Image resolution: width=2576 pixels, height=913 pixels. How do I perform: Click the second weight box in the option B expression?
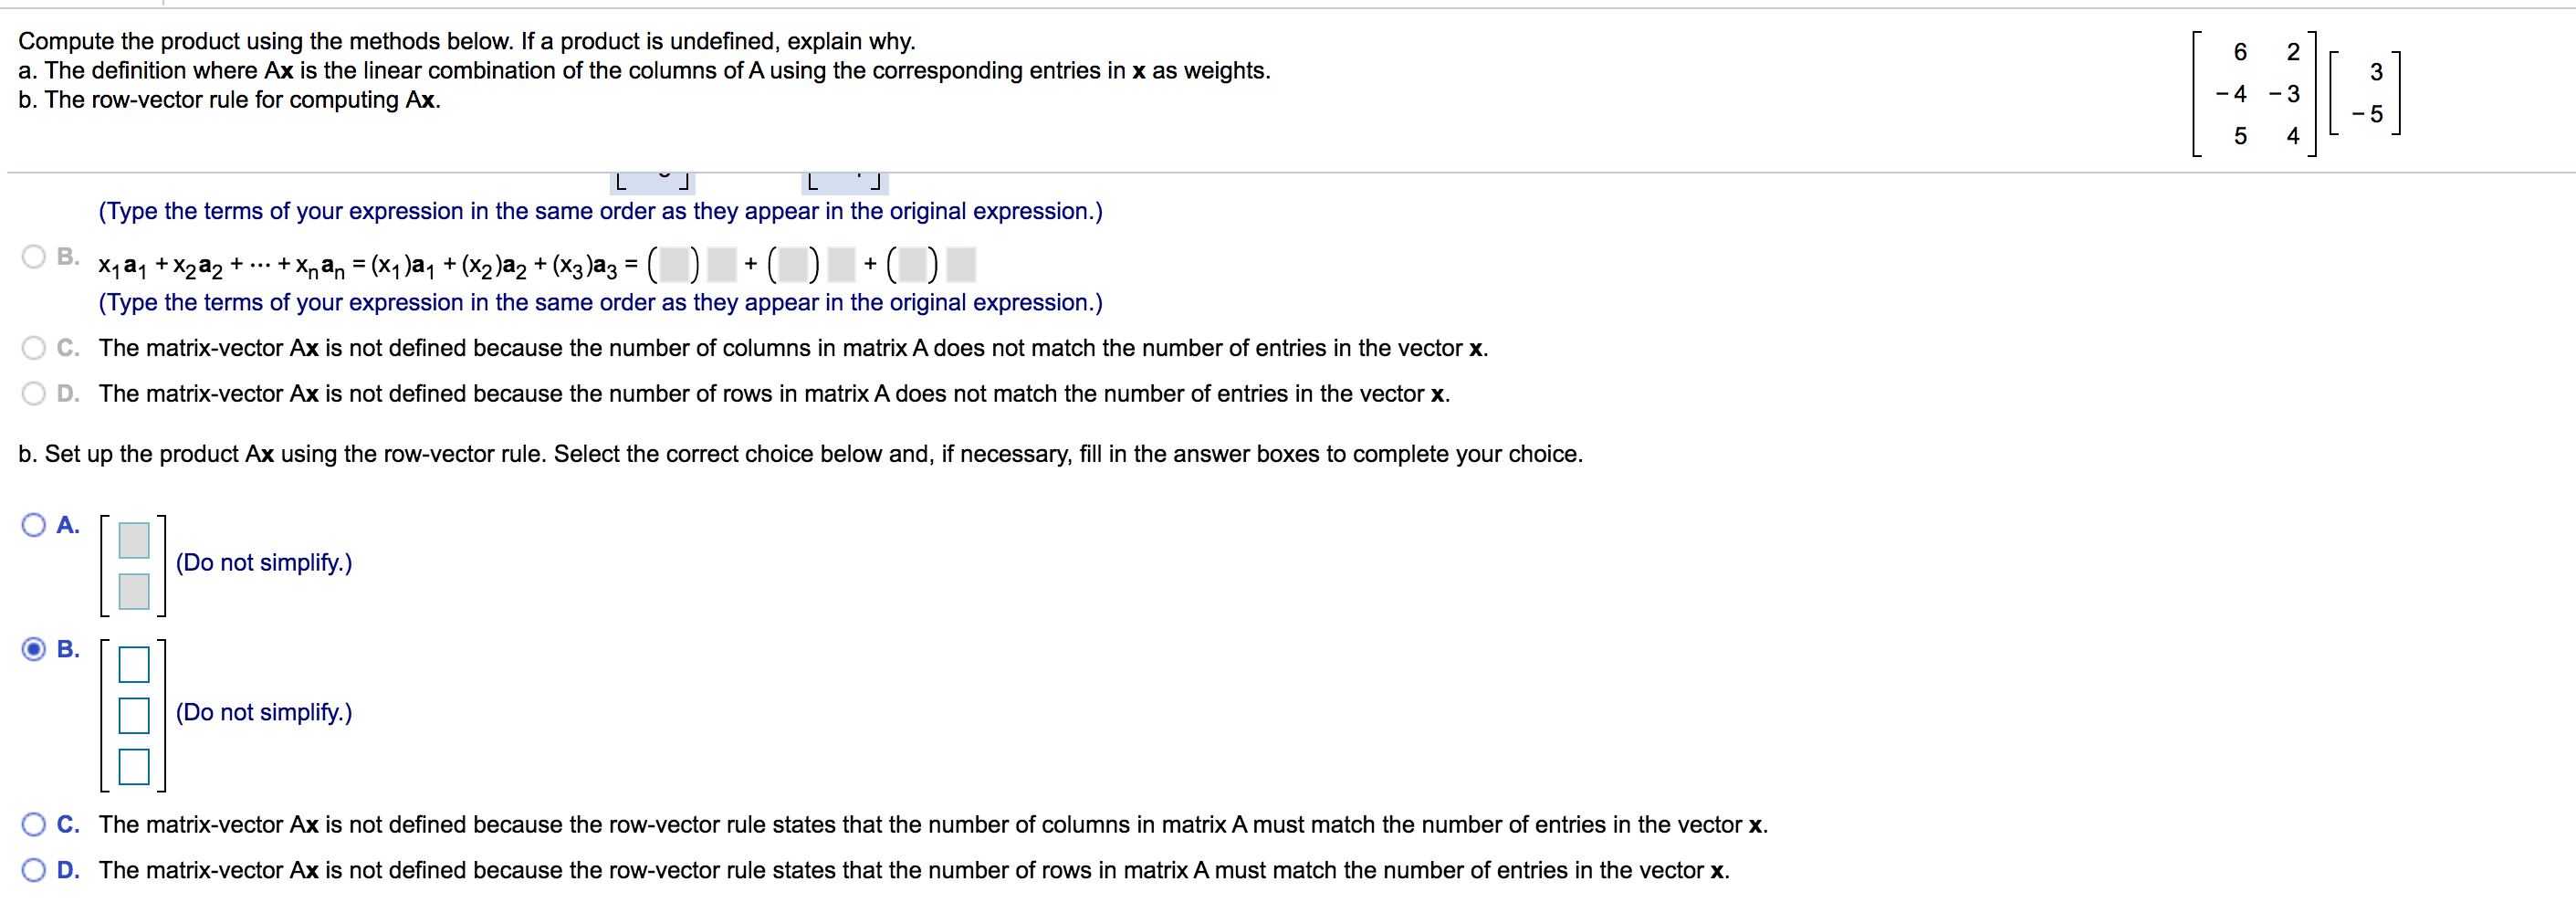coord(793,264)
